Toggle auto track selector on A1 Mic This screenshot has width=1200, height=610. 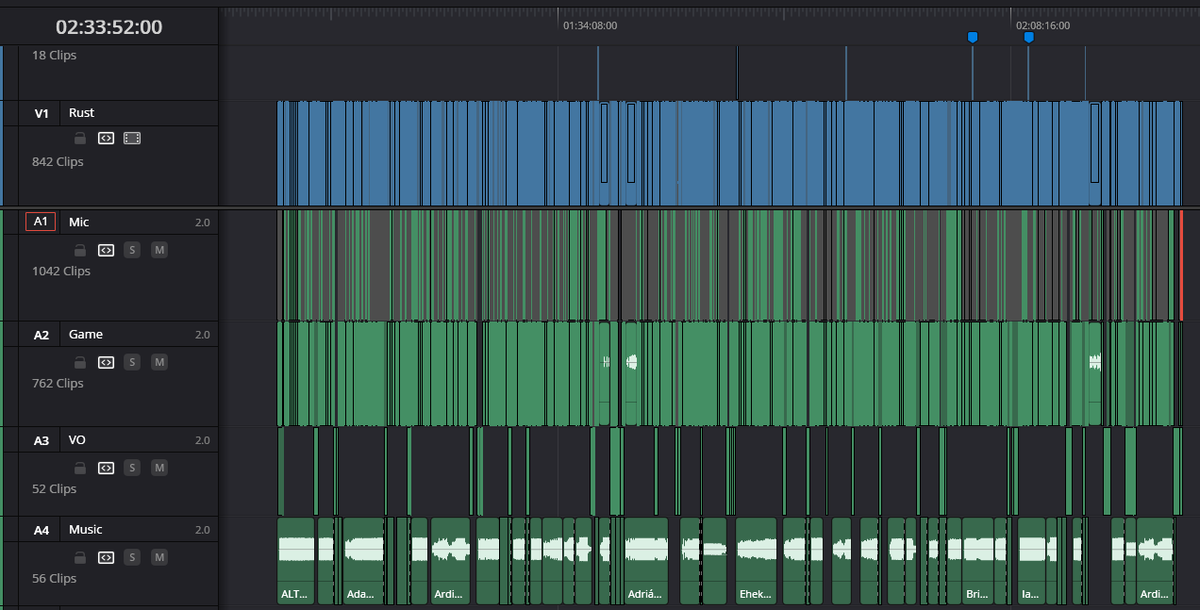coord(106,249)
